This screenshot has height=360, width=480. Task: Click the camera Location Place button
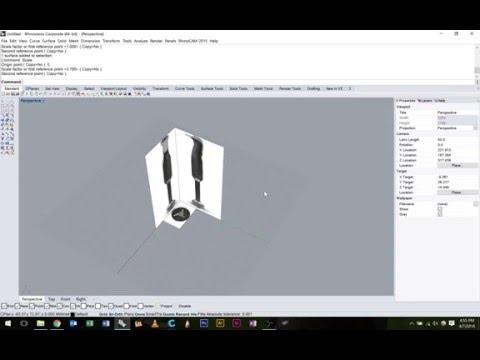[x=456, y=165]
